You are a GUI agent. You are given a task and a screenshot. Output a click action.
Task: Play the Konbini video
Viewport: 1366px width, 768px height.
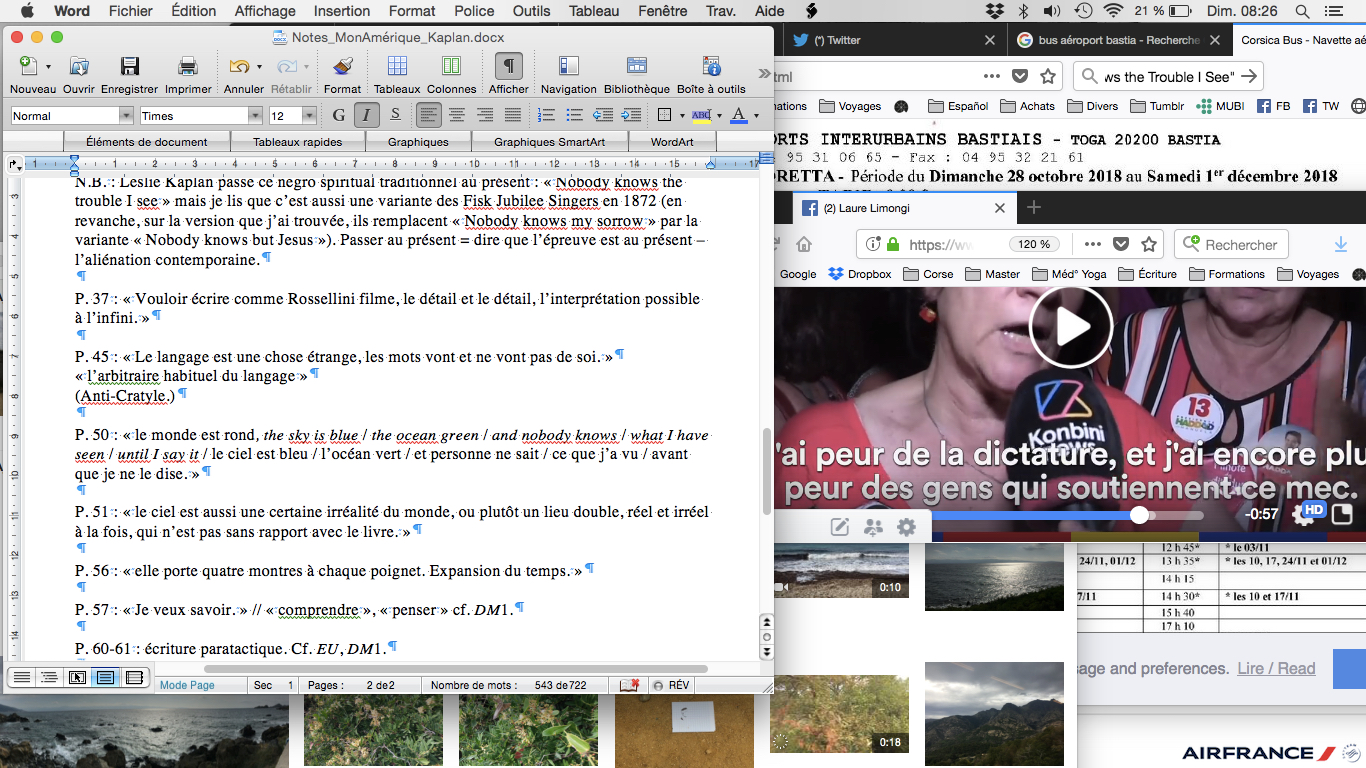1070,327
